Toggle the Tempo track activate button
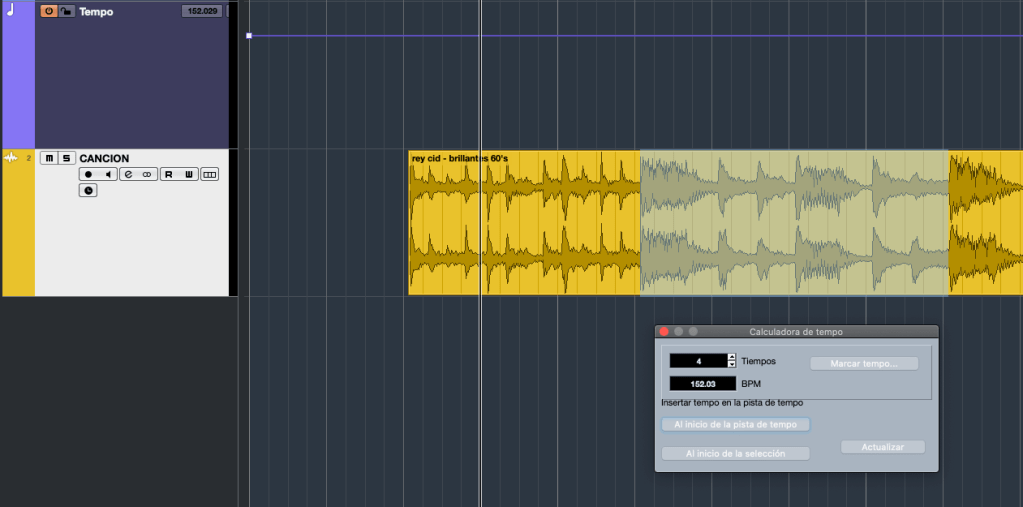The image size is (1023, 507). 49,11
